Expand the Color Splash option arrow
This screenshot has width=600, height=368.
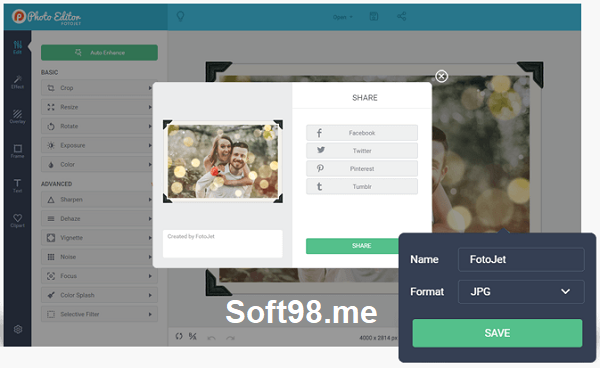150,295
